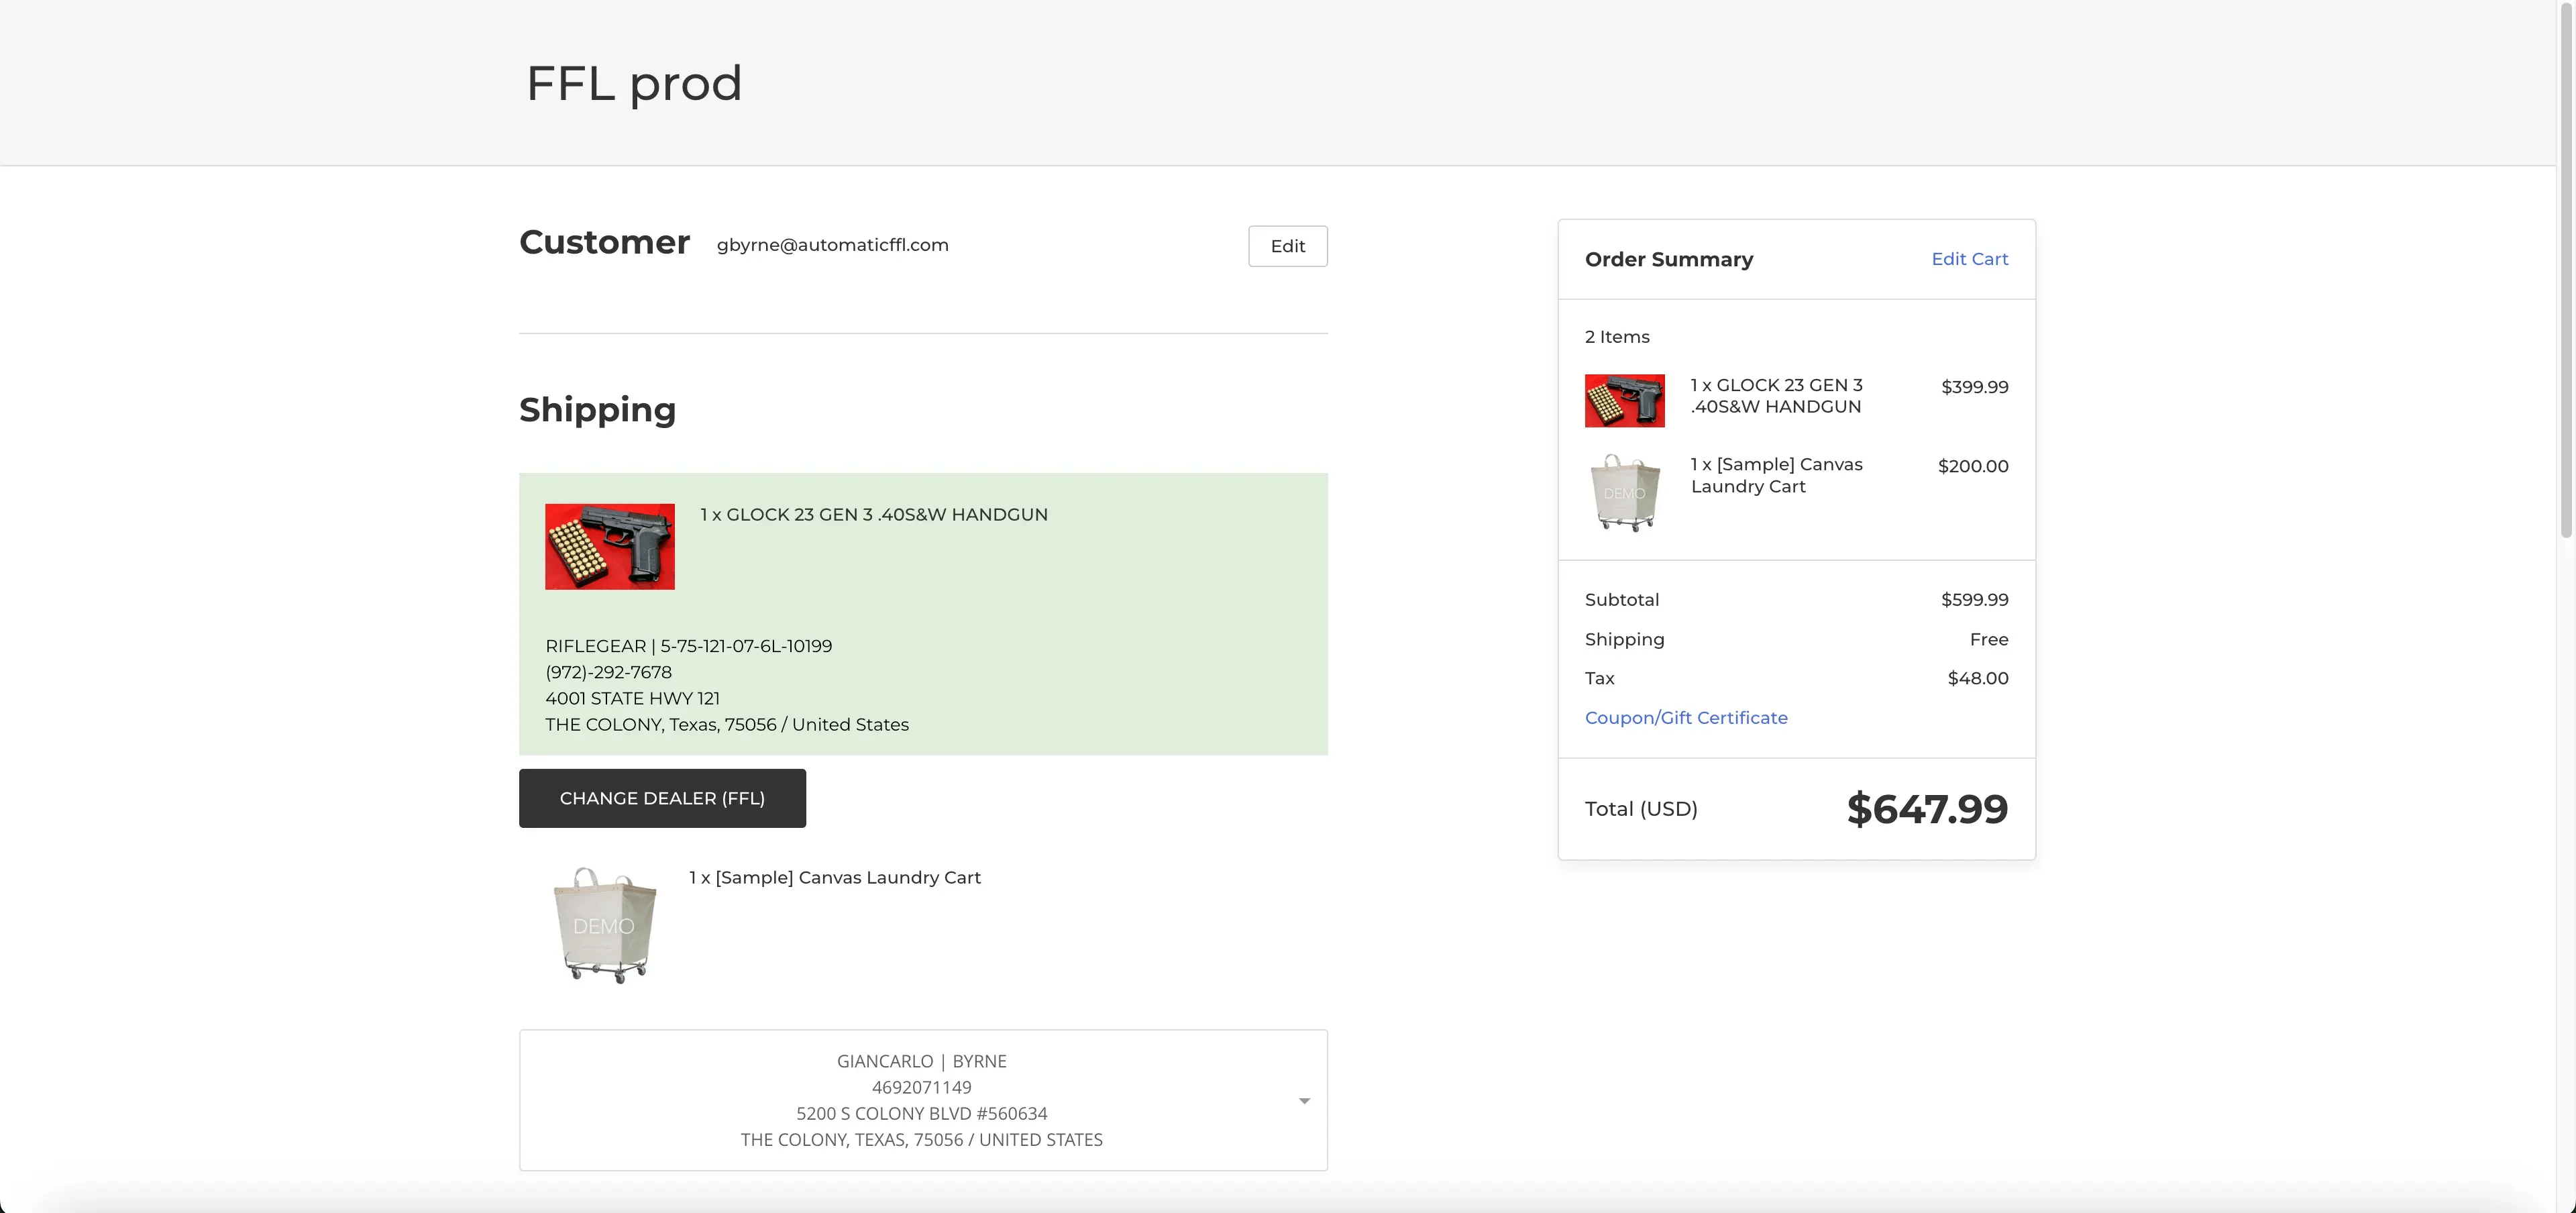
Task: Click the Customer section heading
Action: click(604, 242)
